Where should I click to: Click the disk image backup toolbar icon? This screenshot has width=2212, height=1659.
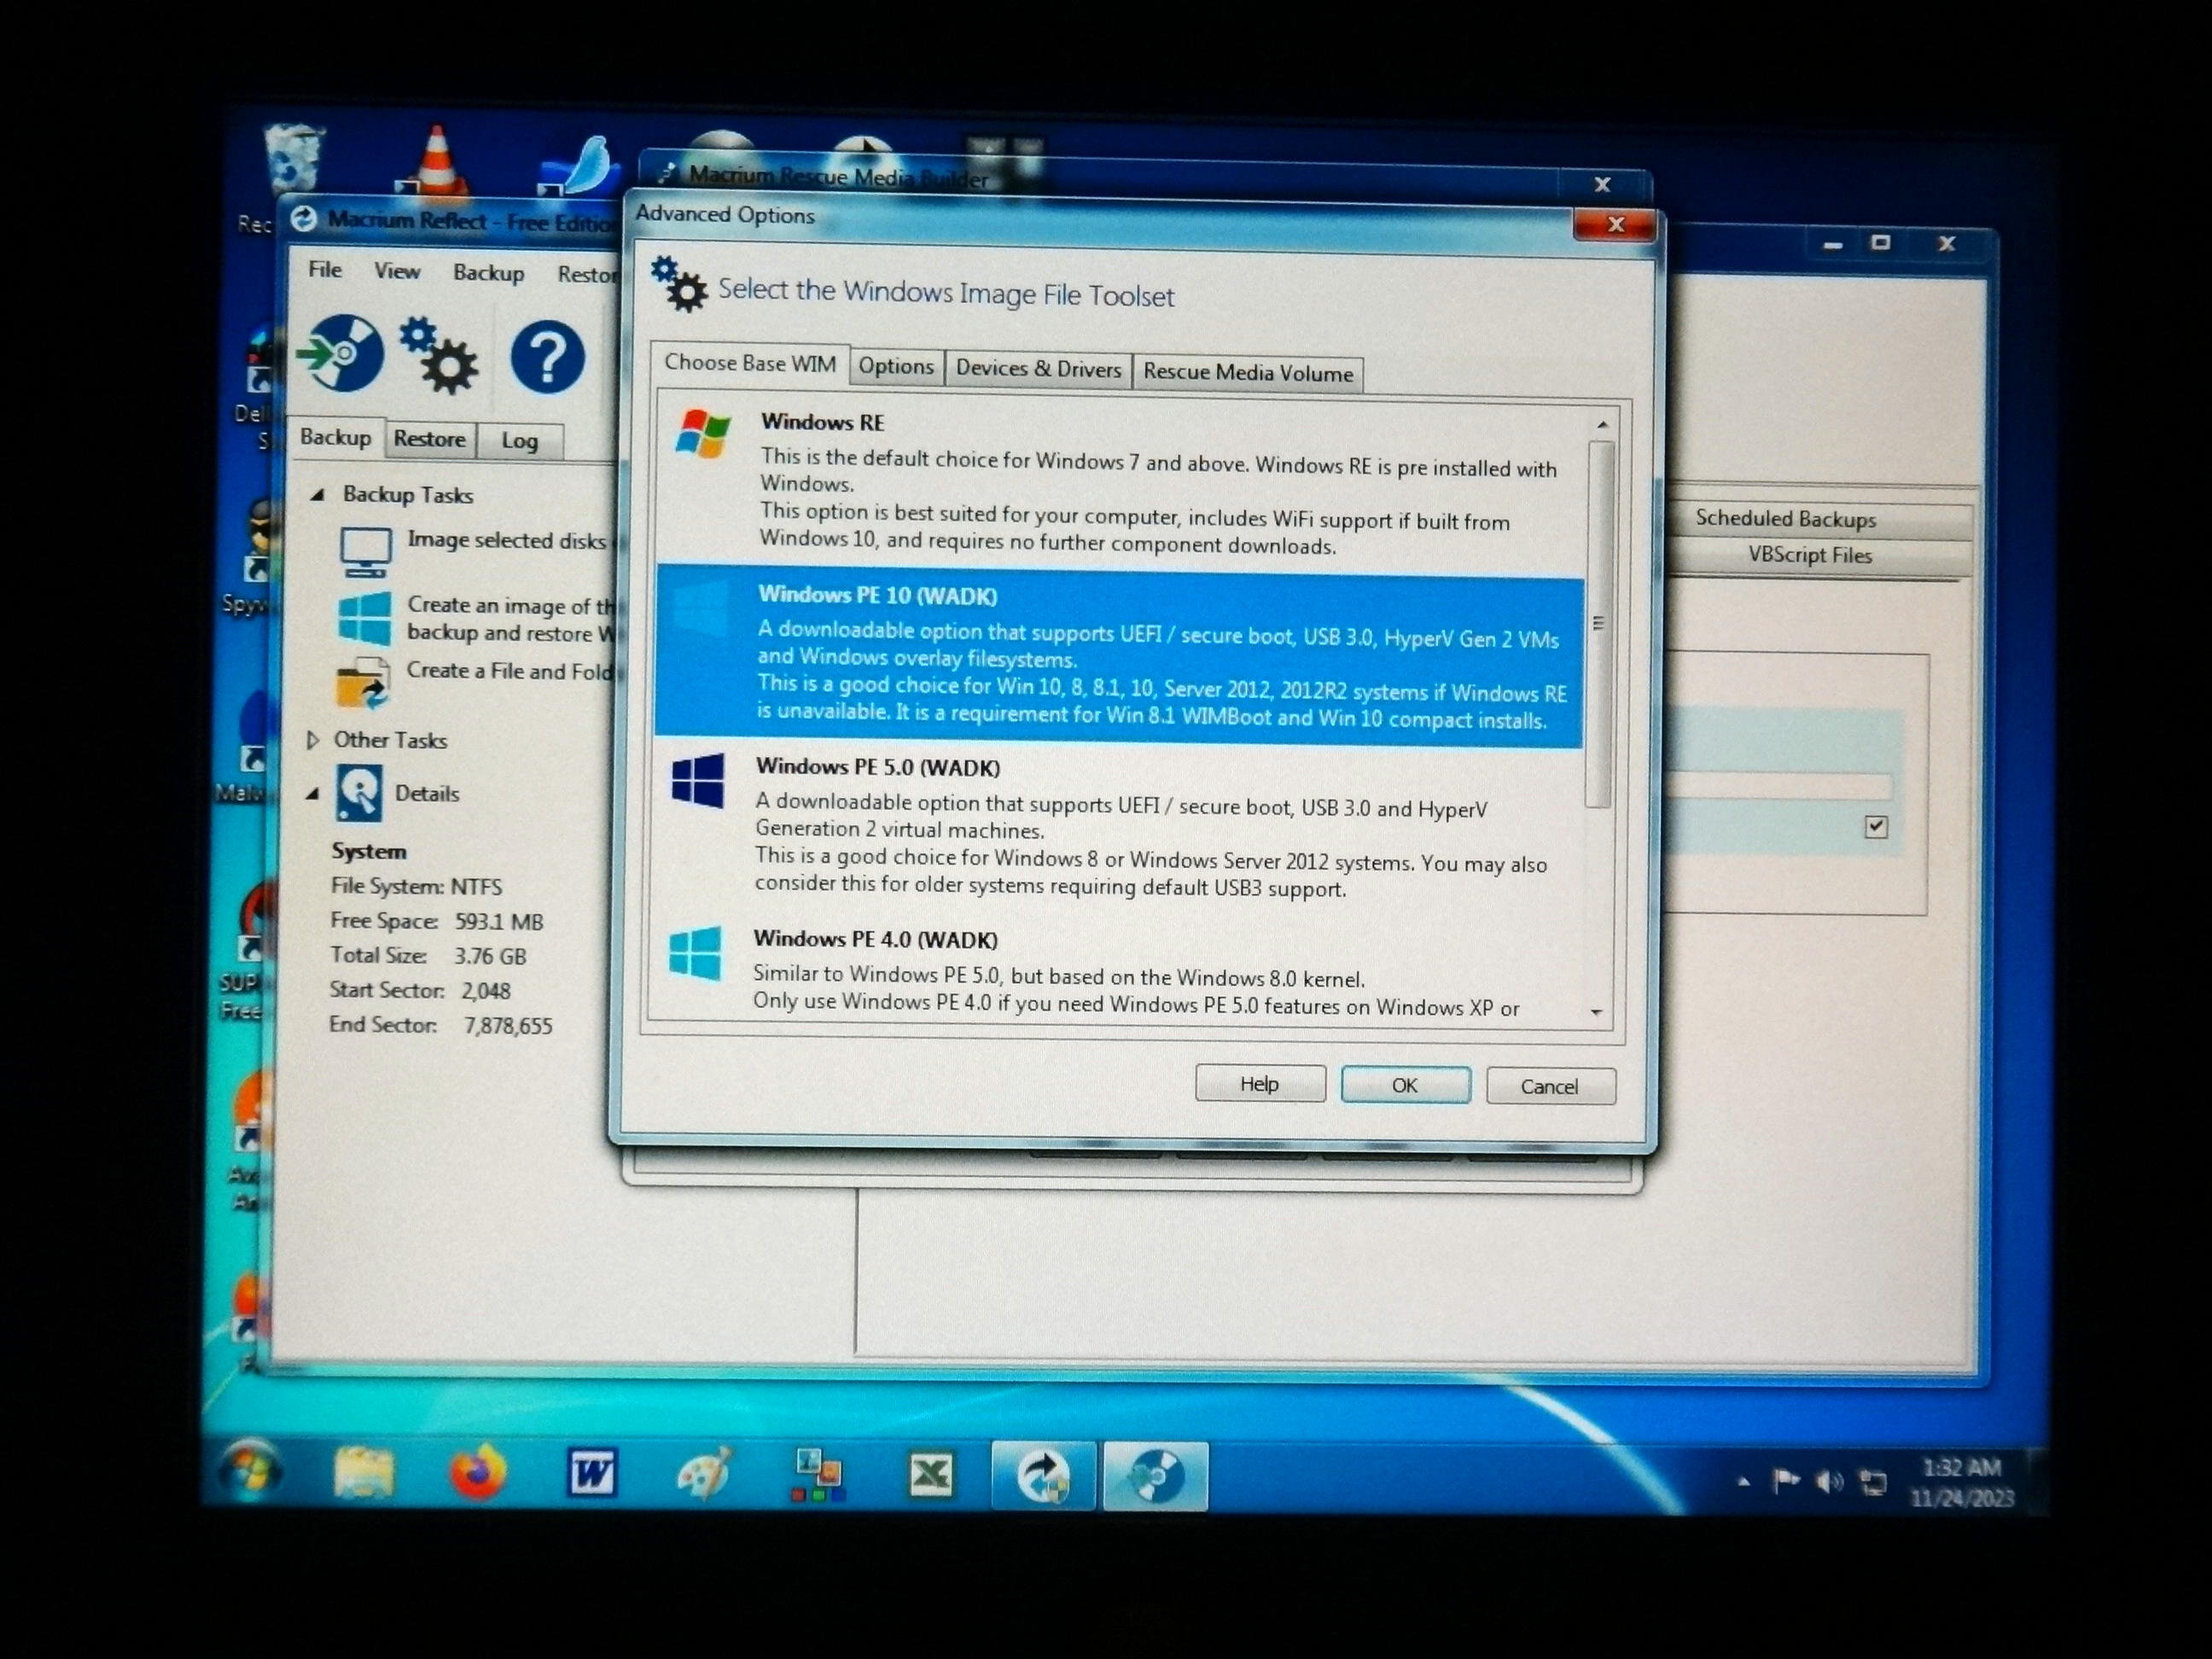coord(341,353)
